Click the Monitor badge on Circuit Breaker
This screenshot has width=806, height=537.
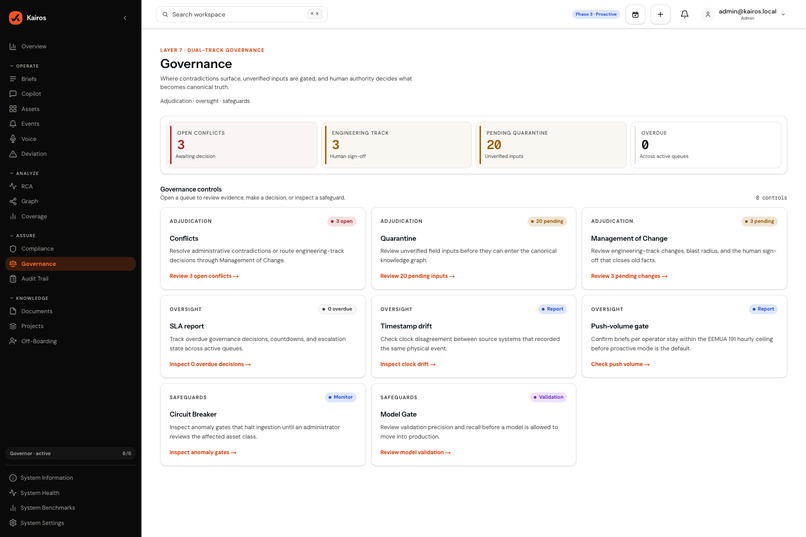341,397
